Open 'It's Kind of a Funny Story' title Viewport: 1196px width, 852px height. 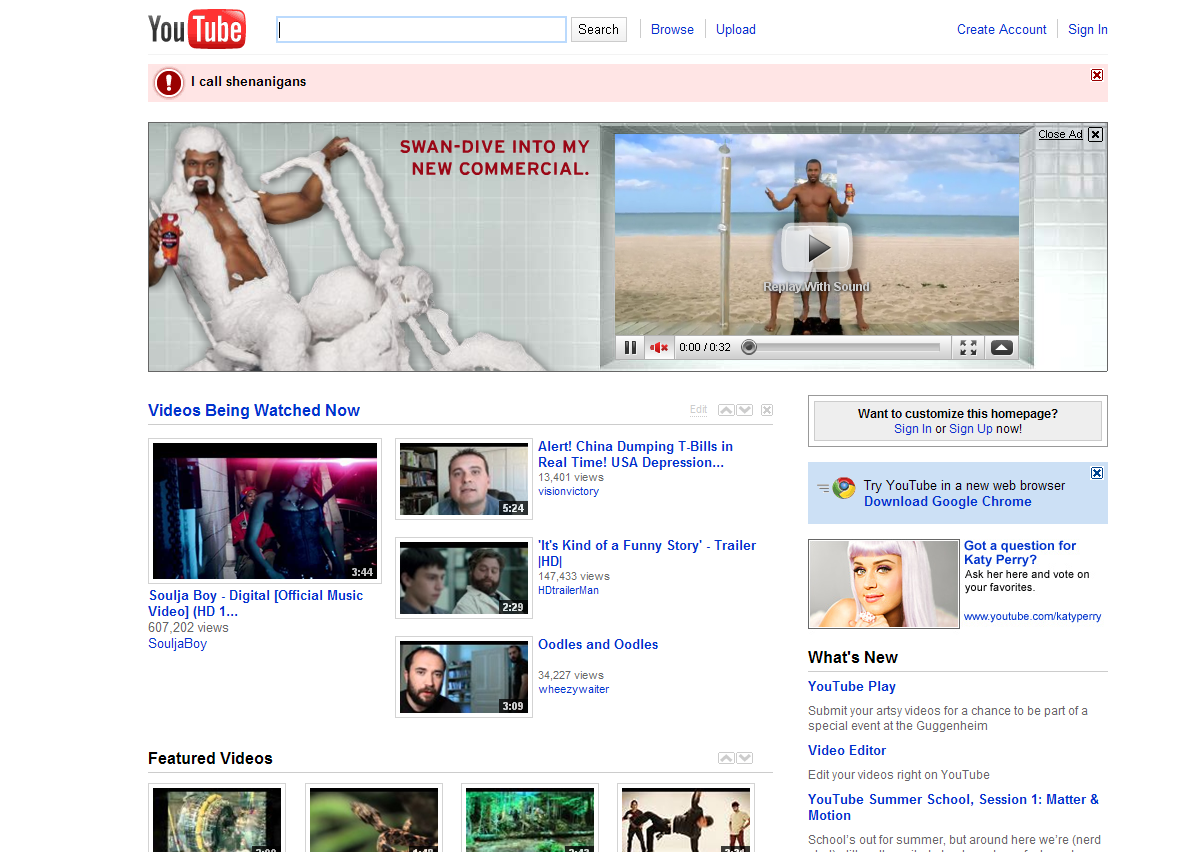click(647, 553)
